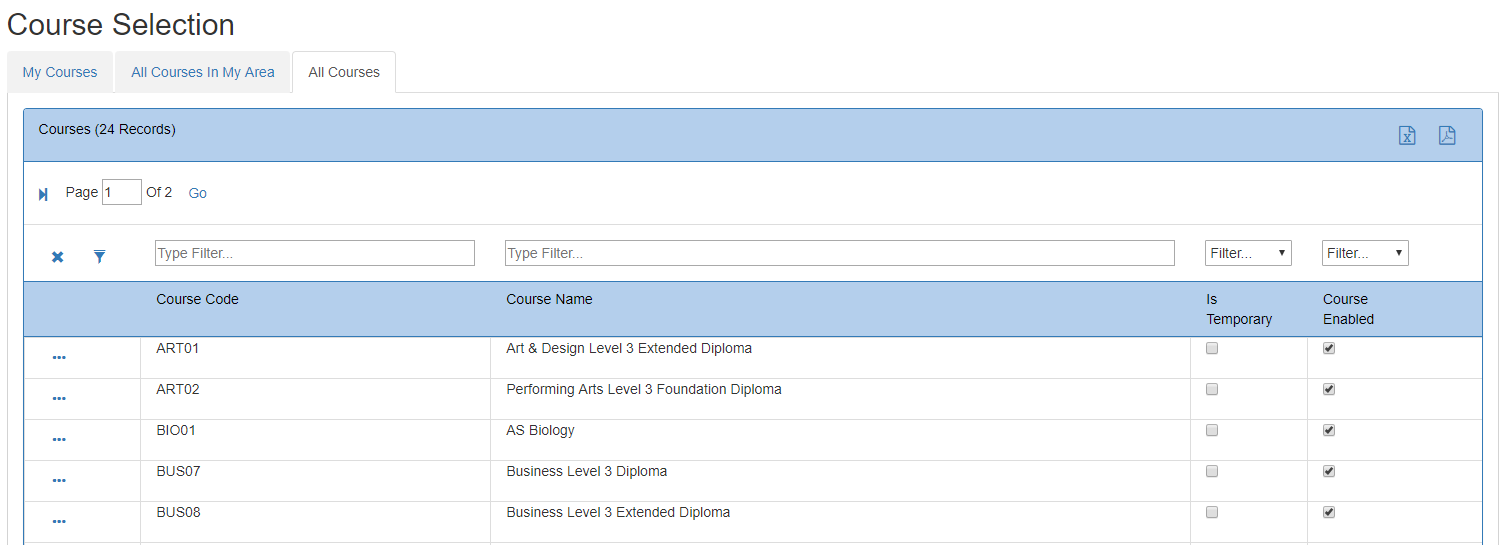Open row options for BUS08
Image resolution: width=1504 pixels, height=545 pixels.
(x=59, y=521)
